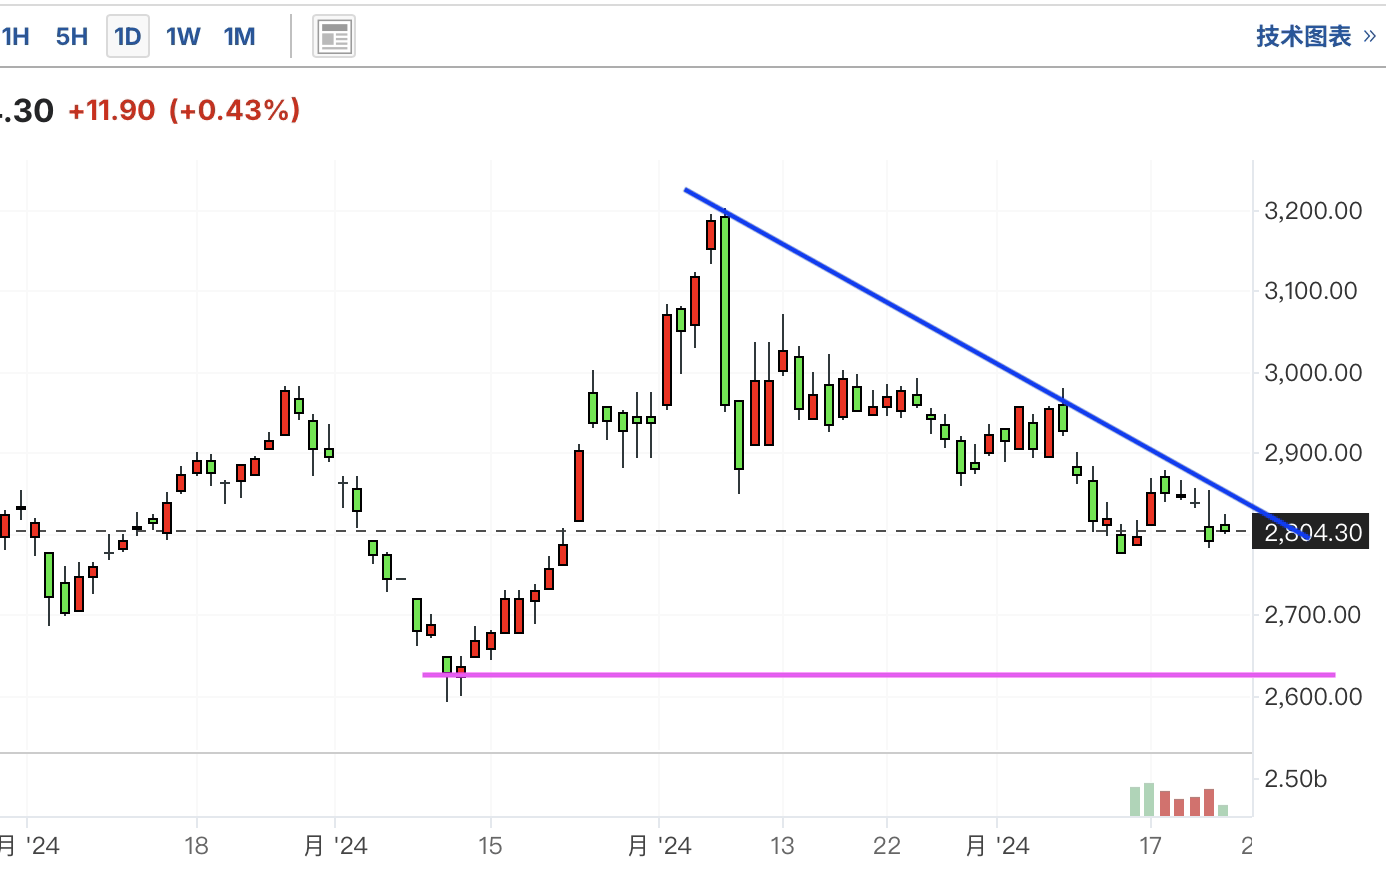Click the (+0.43%) percent change value

tap(235, 110)
